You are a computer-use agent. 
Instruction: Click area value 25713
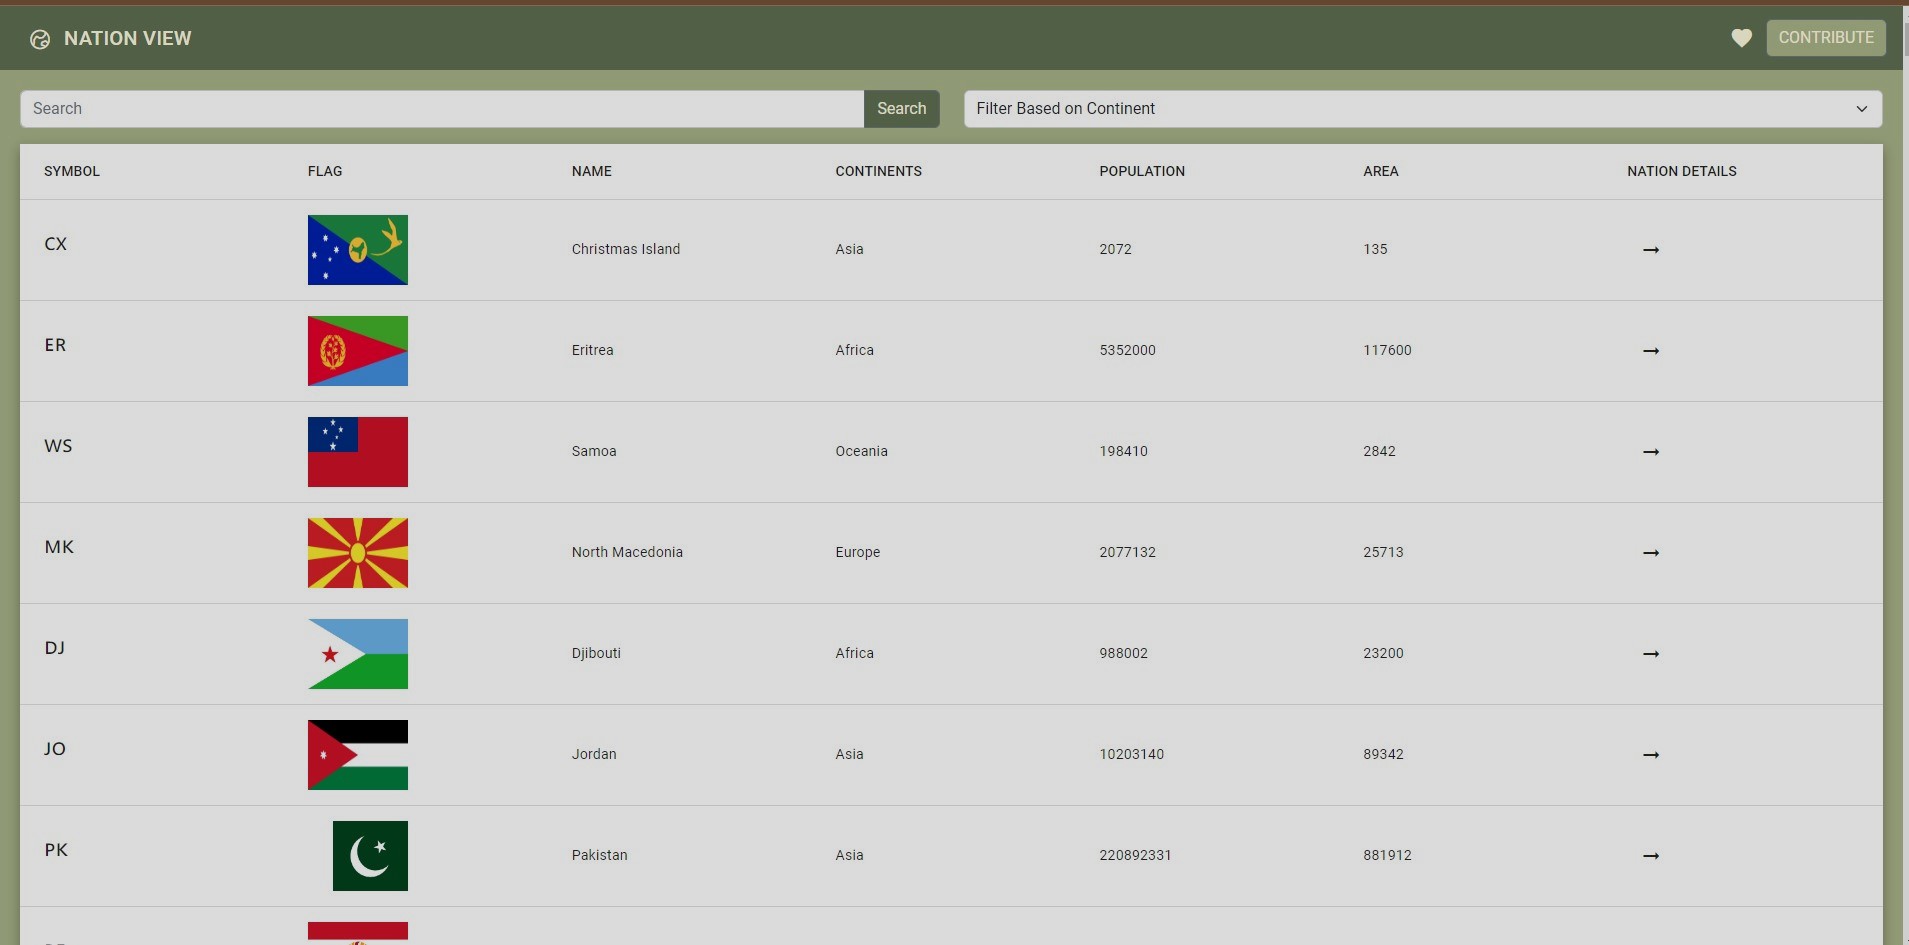click(1384, 552)
